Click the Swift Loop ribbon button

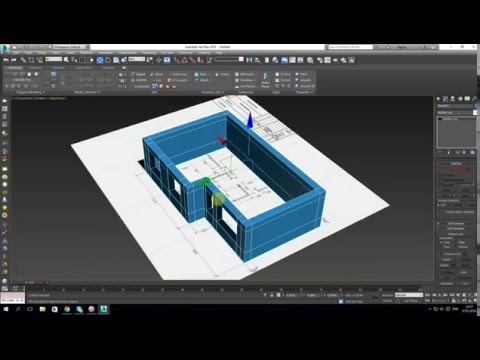178,74
